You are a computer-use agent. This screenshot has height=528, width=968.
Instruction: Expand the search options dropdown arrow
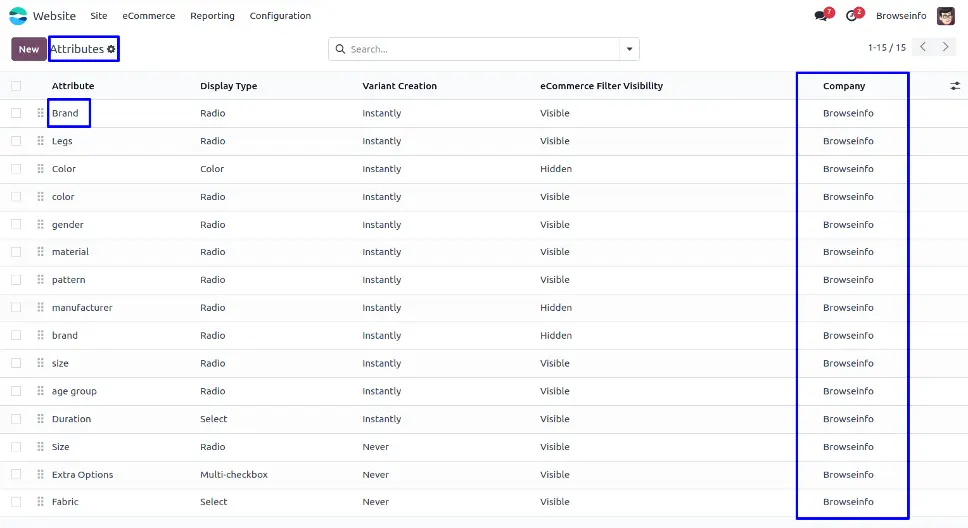click(x=629, y=49)
